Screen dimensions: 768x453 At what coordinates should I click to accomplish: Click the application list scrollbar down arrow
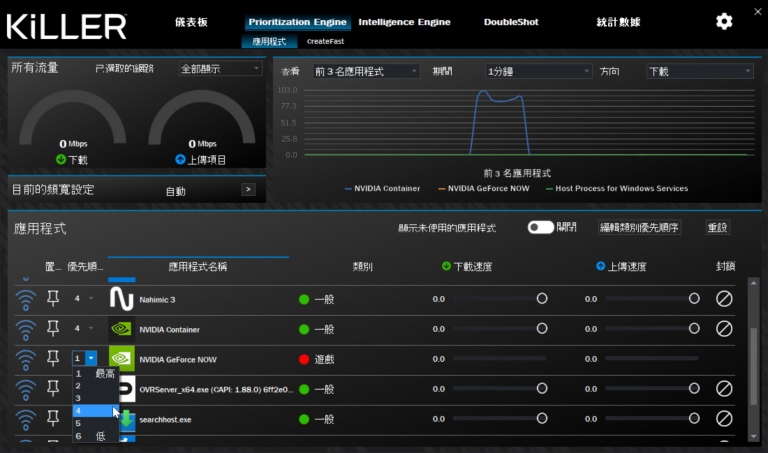[x=753, y=437]
